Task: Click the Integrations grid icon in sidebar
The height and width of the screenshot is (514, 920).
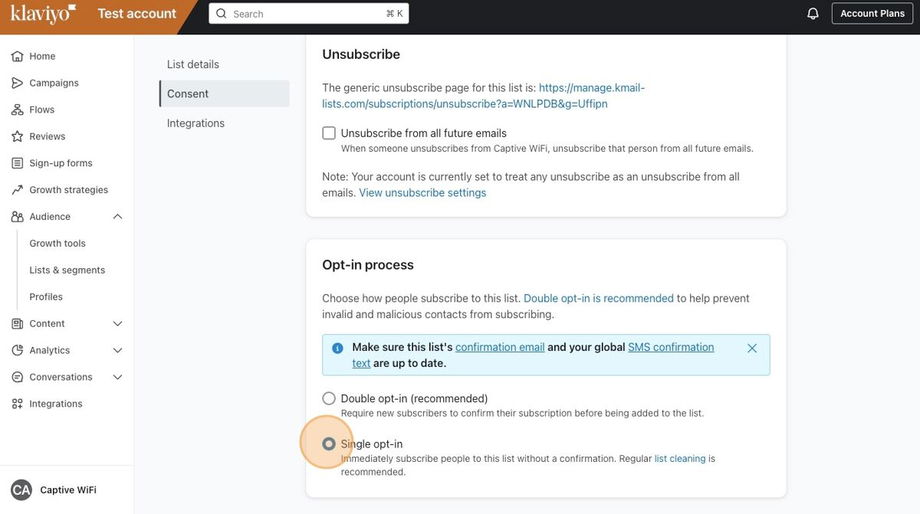Action: (17, 404)
